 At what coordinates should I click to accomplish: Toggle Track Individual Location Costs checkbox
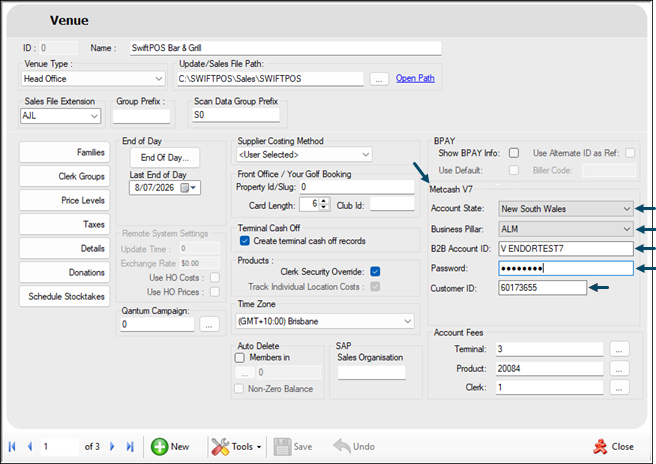tap(375, 287)
